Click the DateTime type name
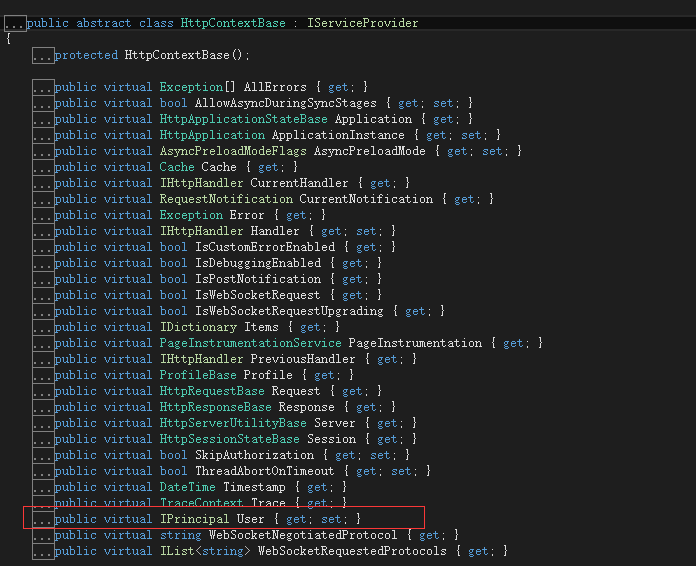 [188, 487]
